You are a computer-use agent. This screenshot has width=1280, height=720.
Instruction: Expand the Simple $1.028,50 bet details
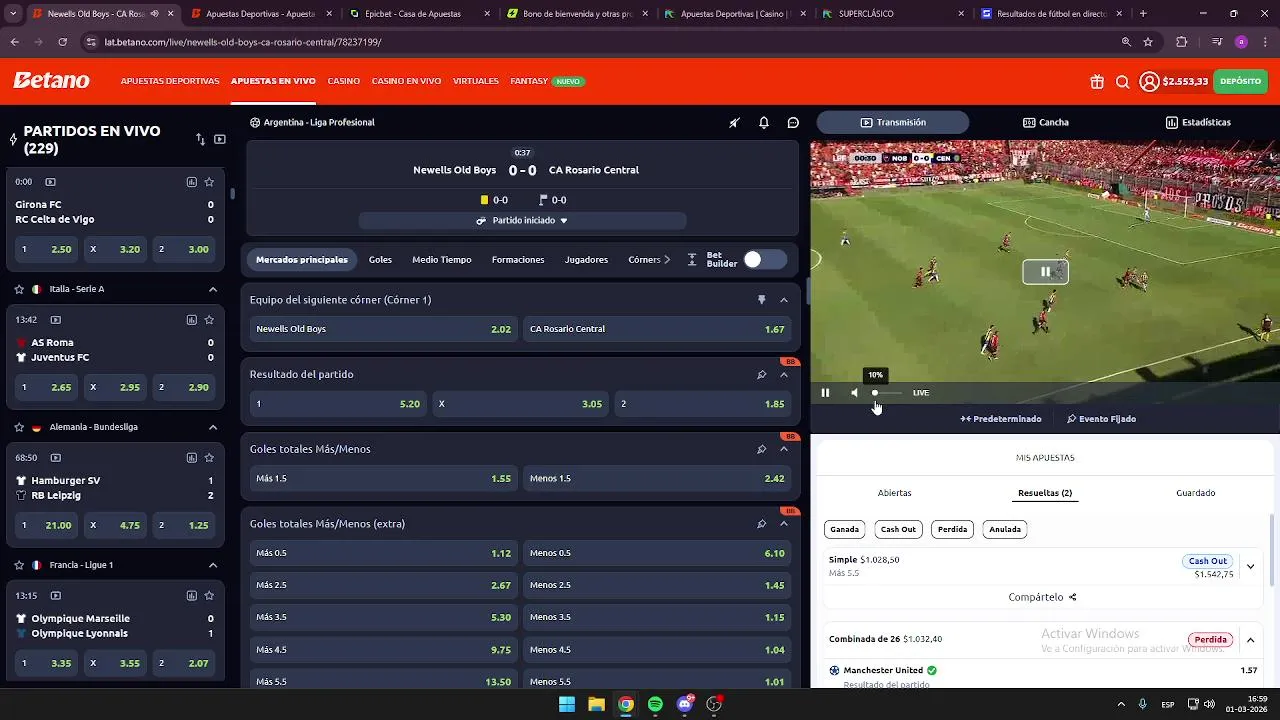(1250, 566)
